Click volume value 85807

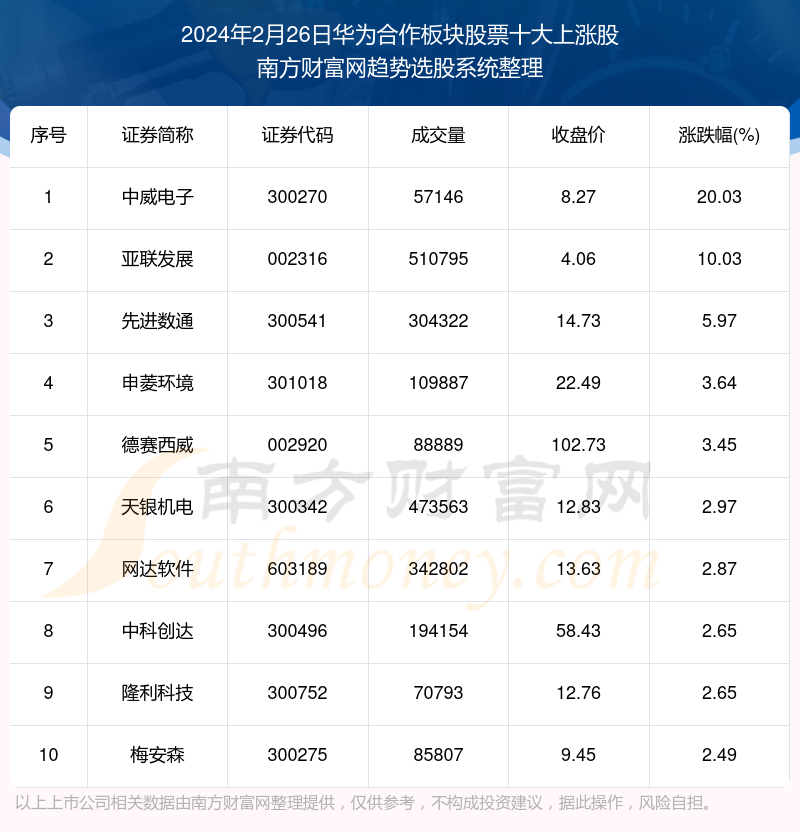tap(438, 755)
